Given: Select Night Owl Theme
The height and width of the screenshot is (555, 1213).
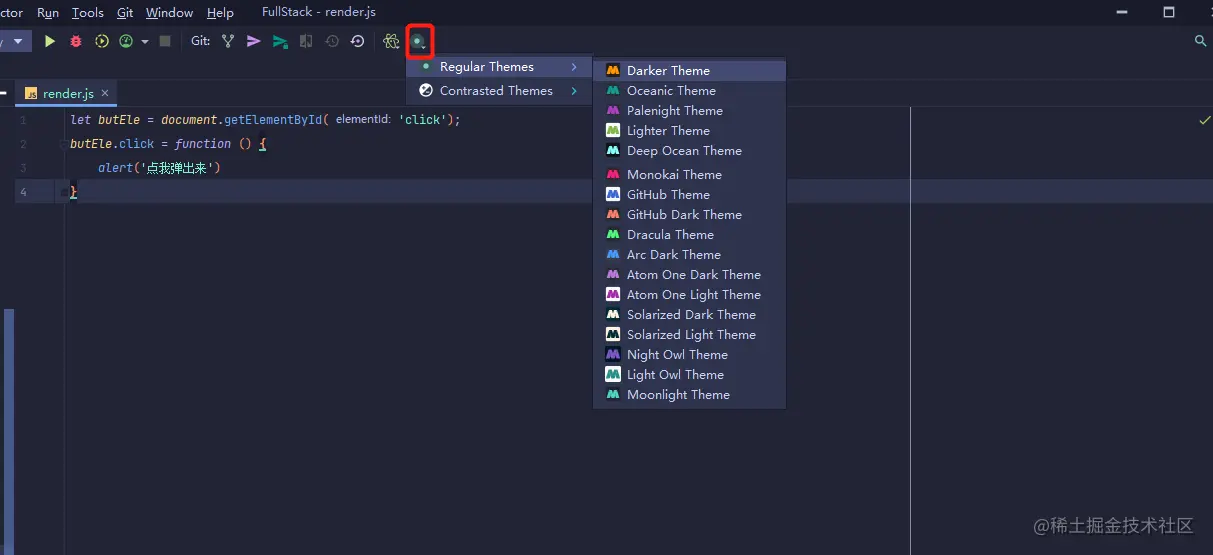Looking at the screenshot, I should point(689,355).
